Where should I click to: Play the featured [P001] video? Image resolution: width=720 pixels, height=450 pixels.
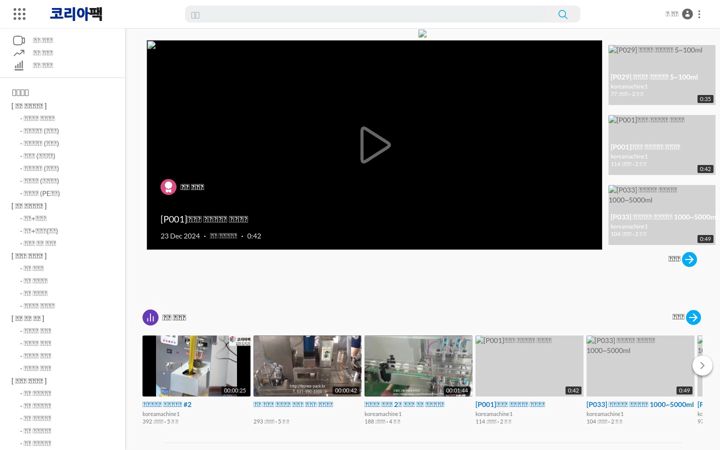(x=375, y=145)
